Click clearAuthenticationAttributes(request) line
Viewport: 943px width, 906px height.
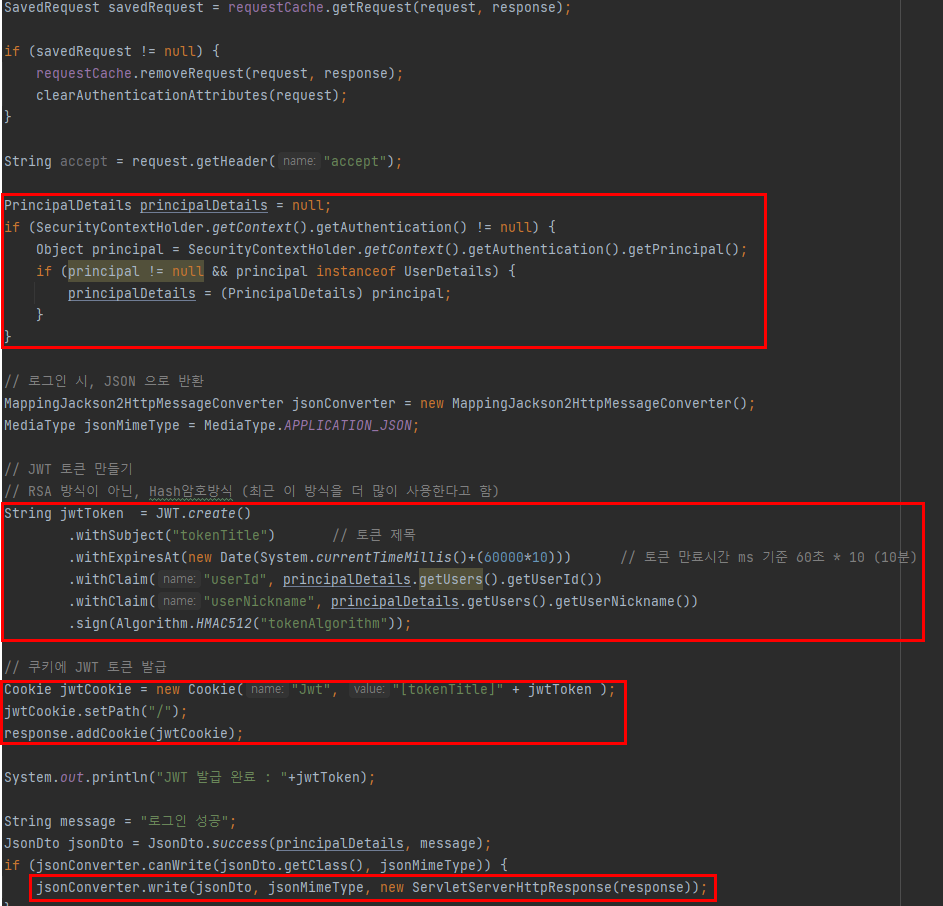point(191,96)
